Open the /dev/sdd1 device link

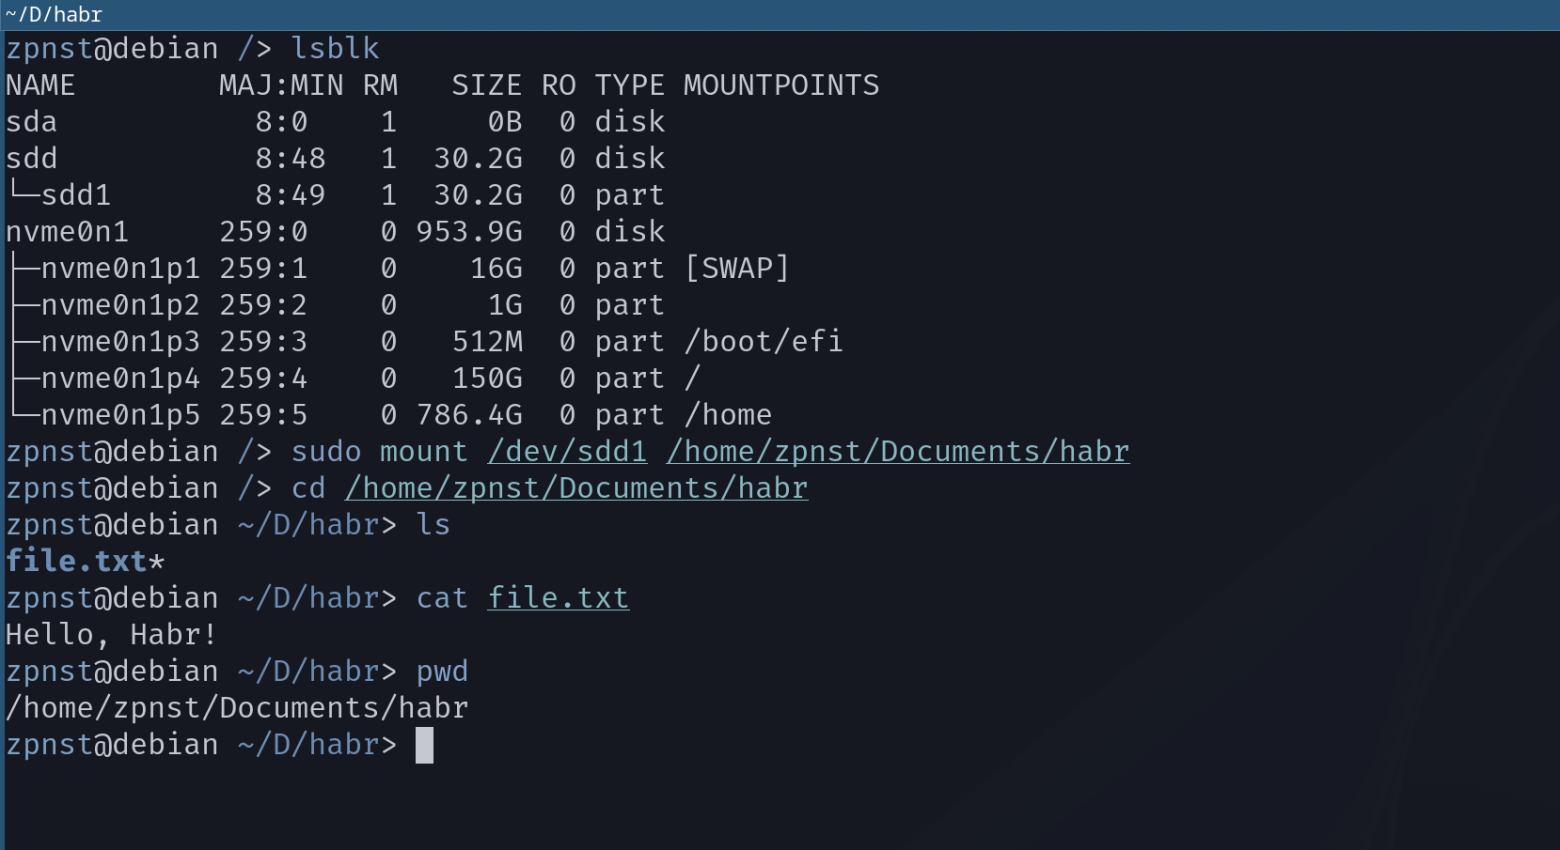click(x=566, y=451)
